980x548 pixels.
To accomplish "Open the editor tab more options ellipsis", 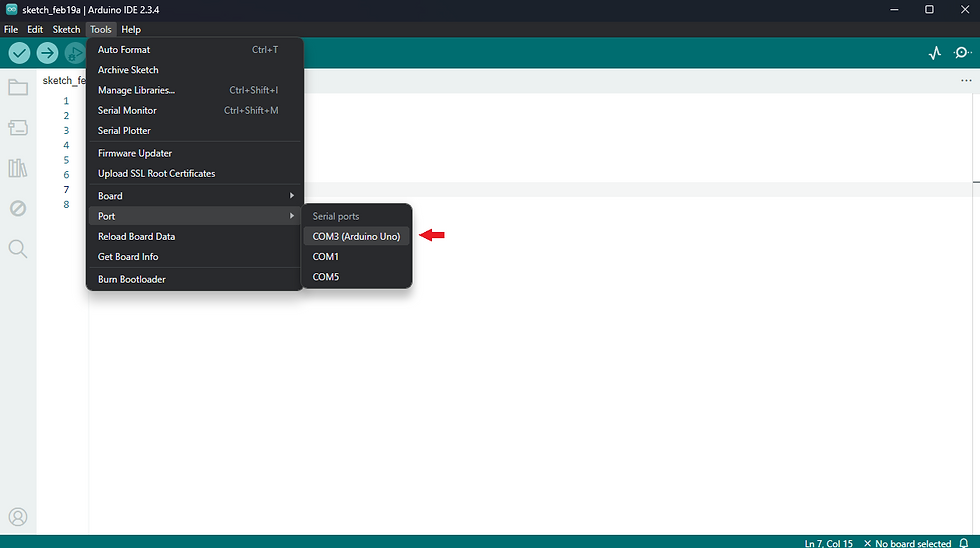I will pyautogui.click(x=966, y=81).
